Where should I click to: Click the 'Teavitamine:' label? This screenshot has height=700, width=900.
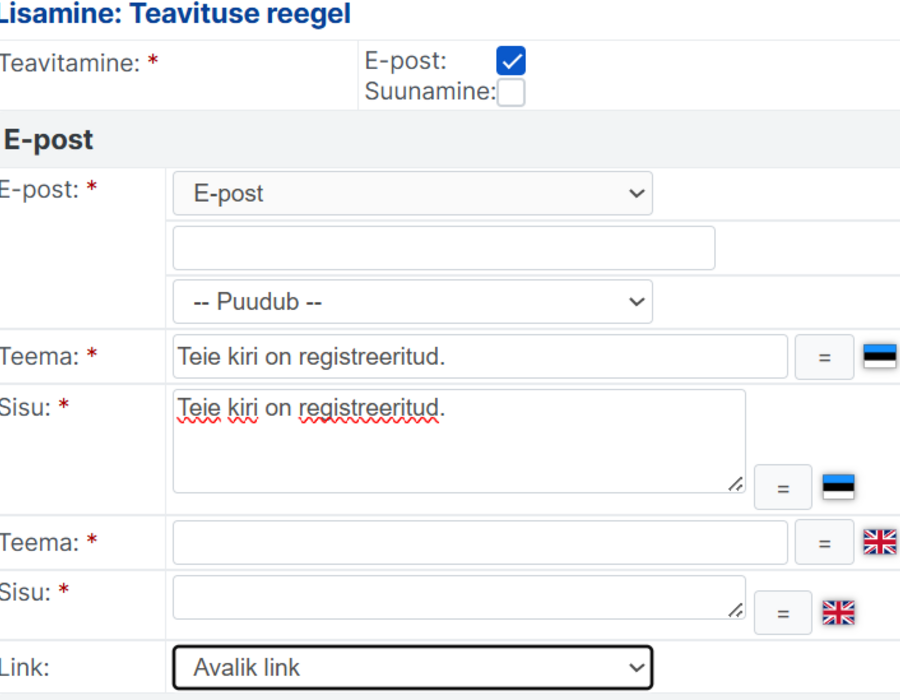(x=69, y=63)
